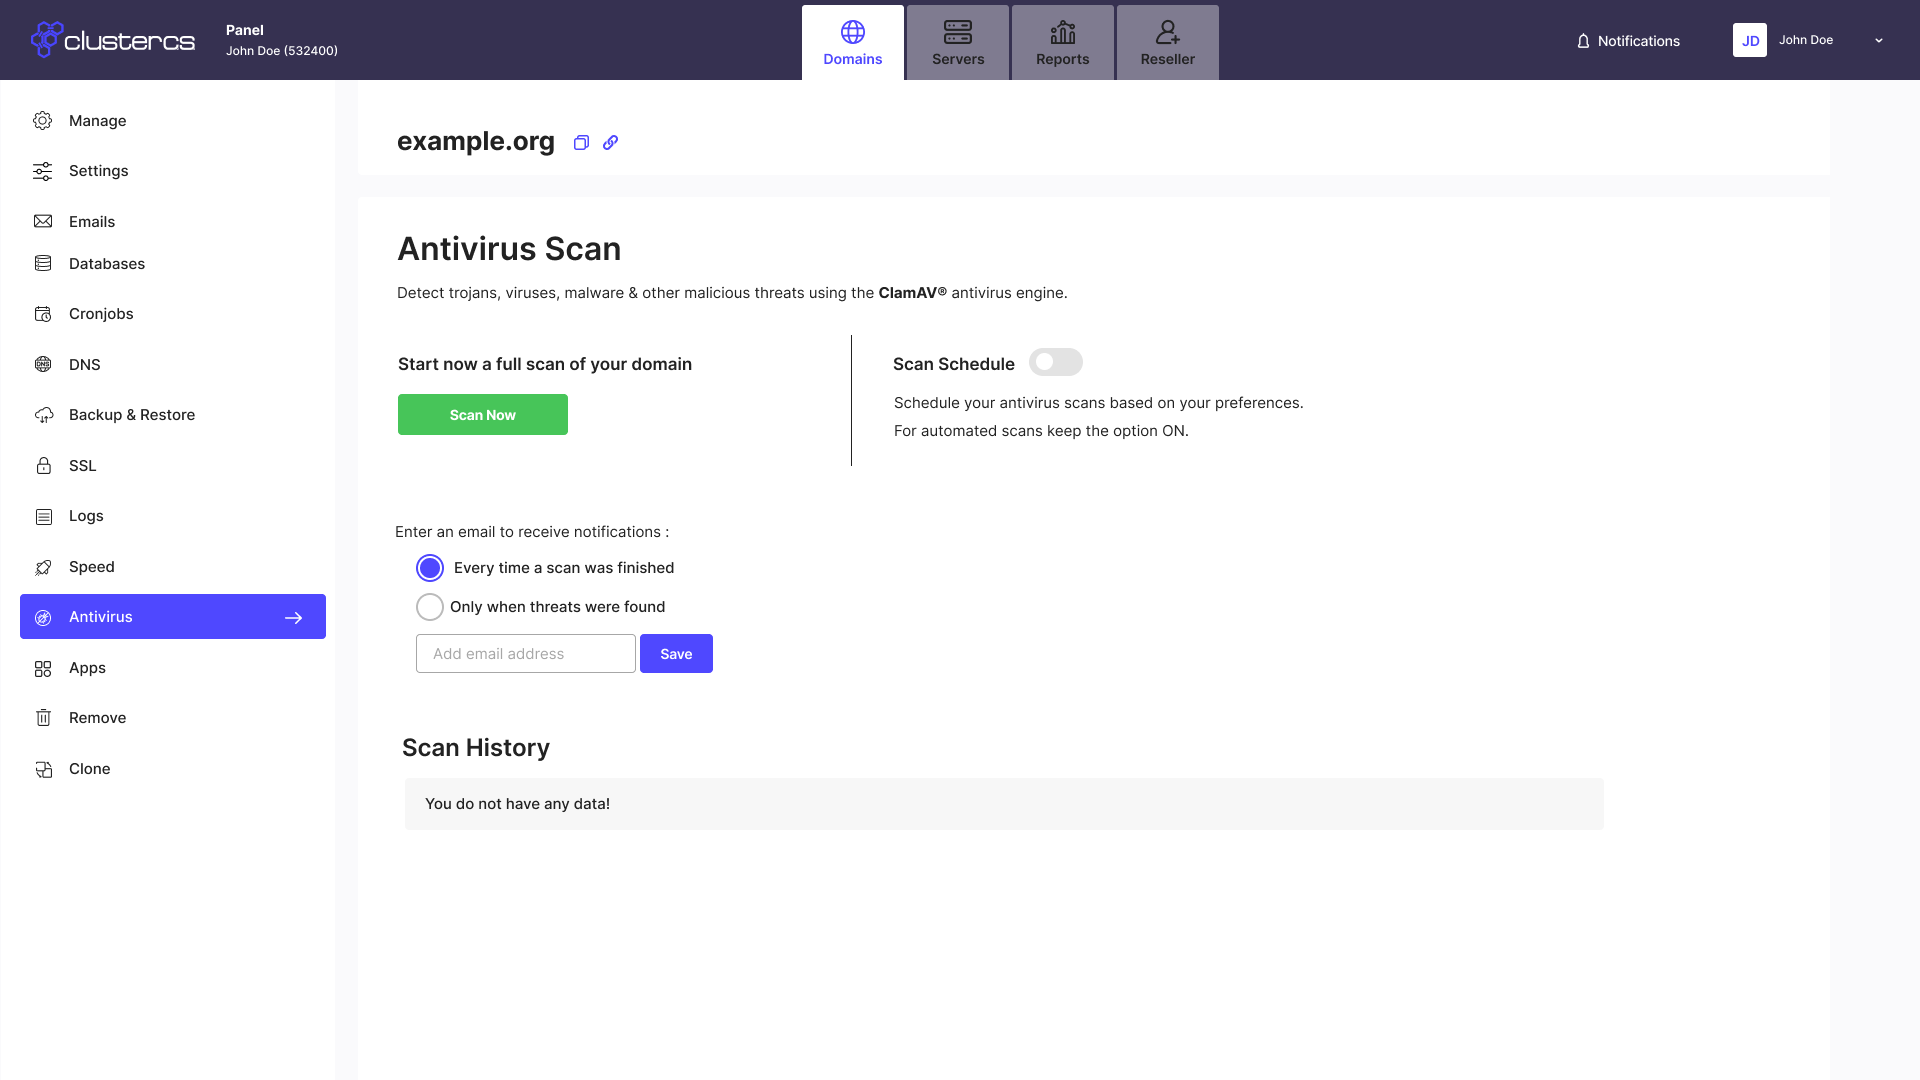Select 'Every time a scan was finished' option
This screenshot has width=1920, height=1080.
pos(430,568)
